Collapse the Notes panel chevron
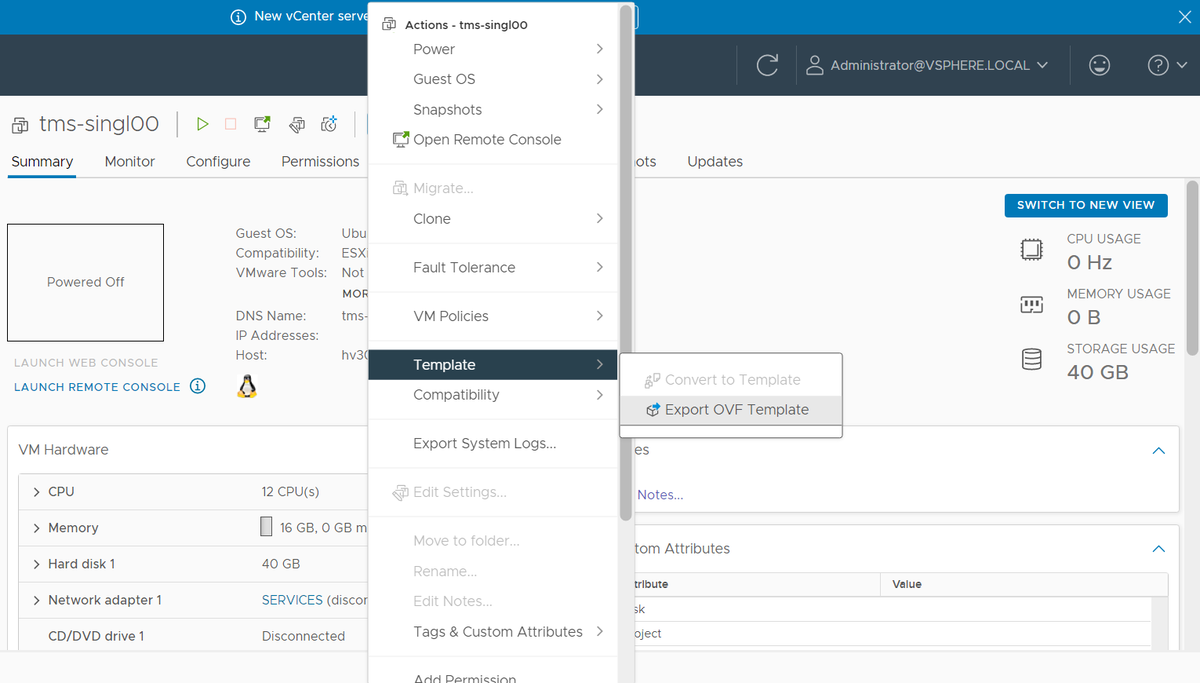 pos(1159,451)
